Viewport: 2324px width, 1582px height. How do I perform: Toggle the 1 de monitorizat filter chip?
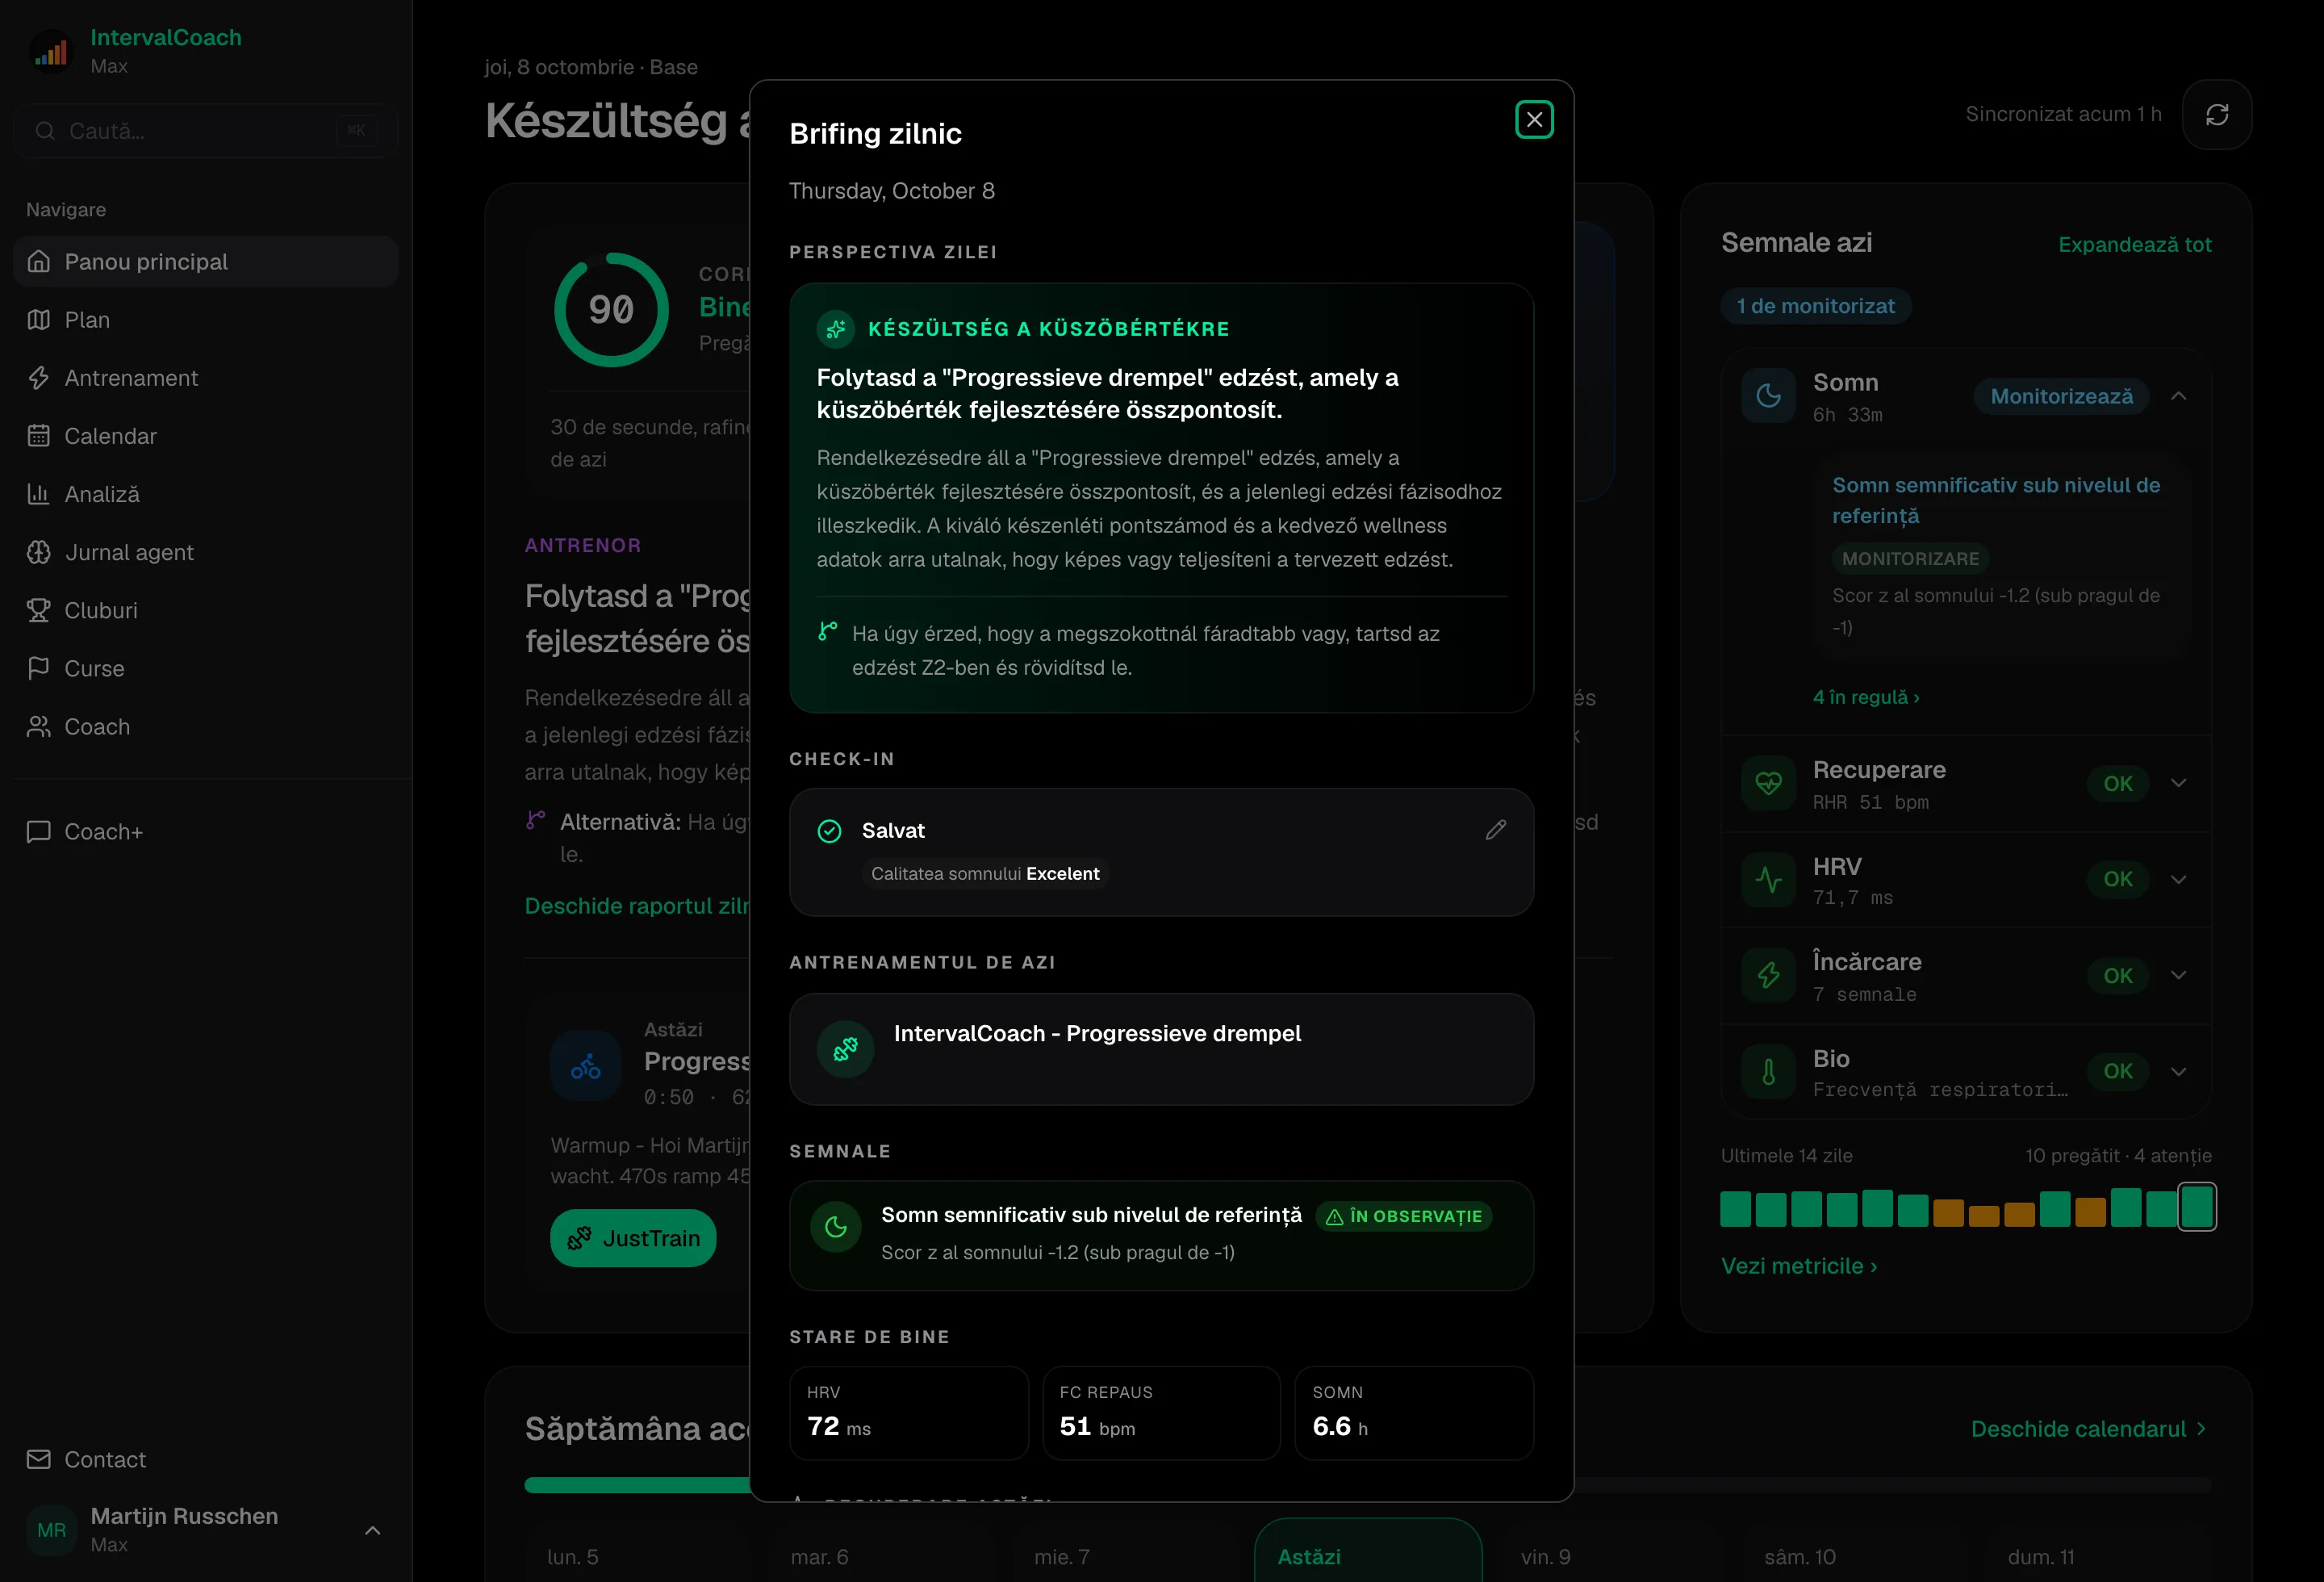(x=1815, y=306)
